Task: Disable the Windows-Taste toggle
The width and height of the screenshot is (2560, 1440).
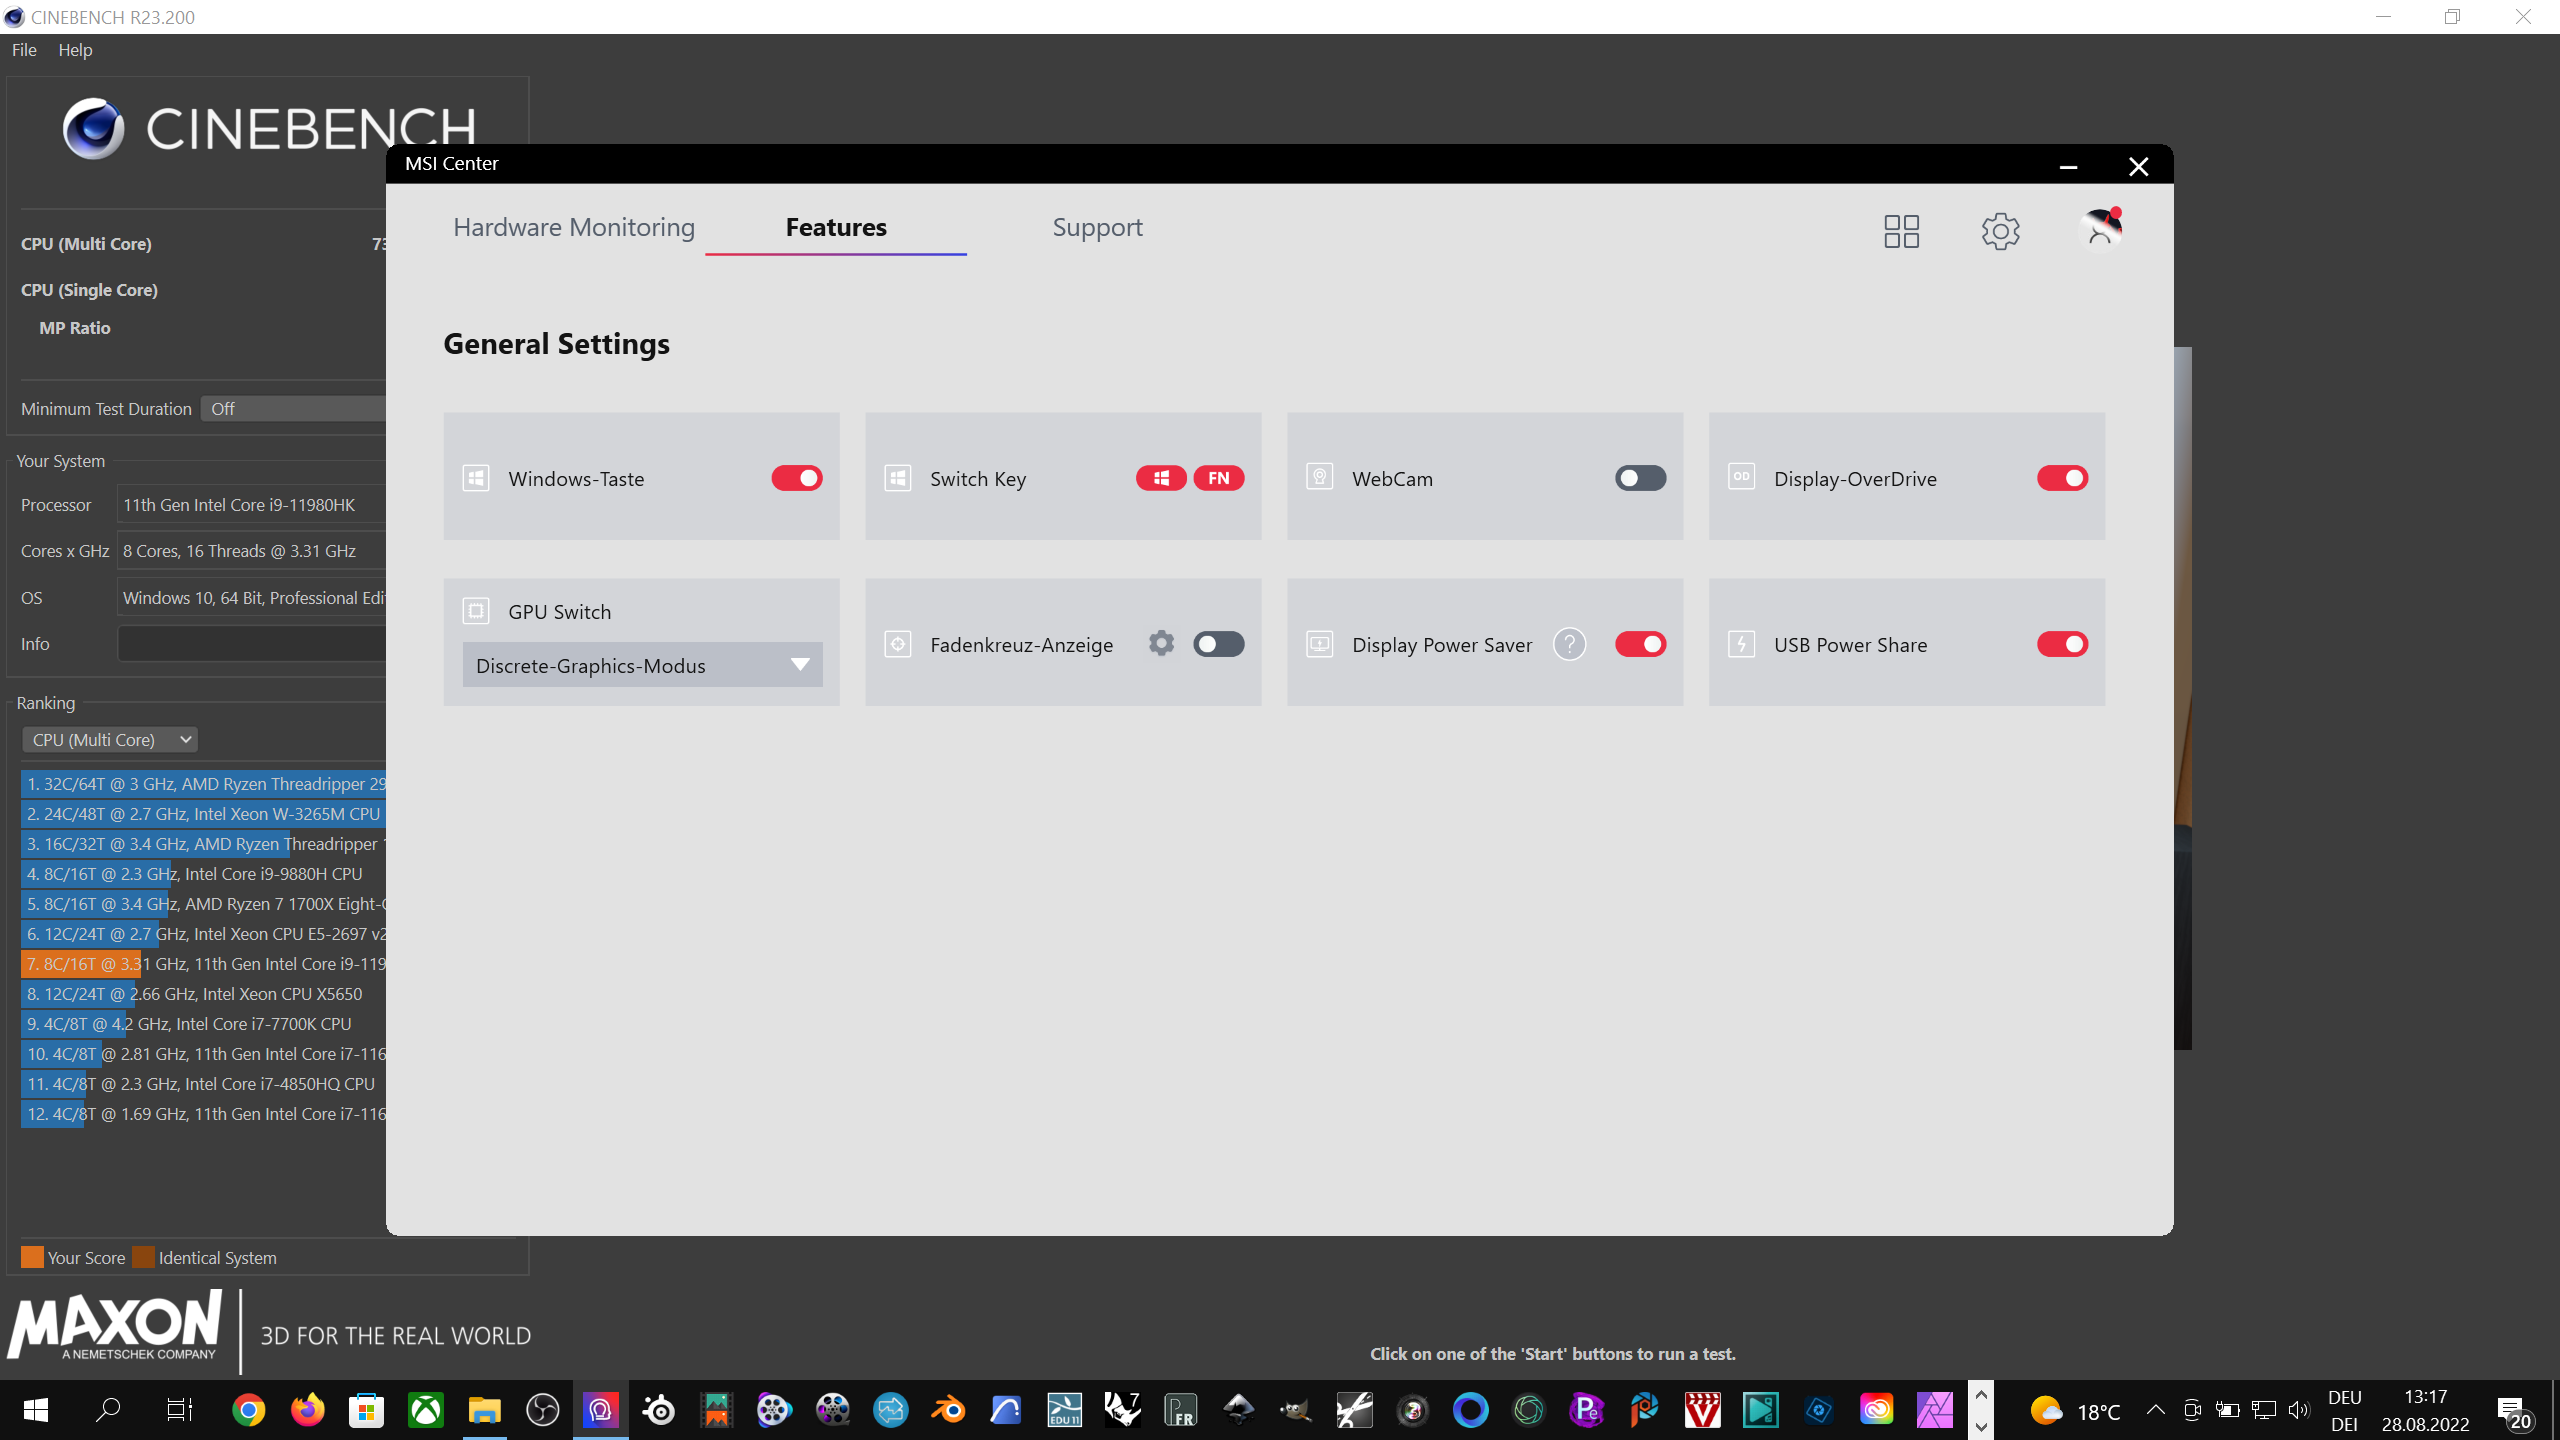Action: click(796, 478)
